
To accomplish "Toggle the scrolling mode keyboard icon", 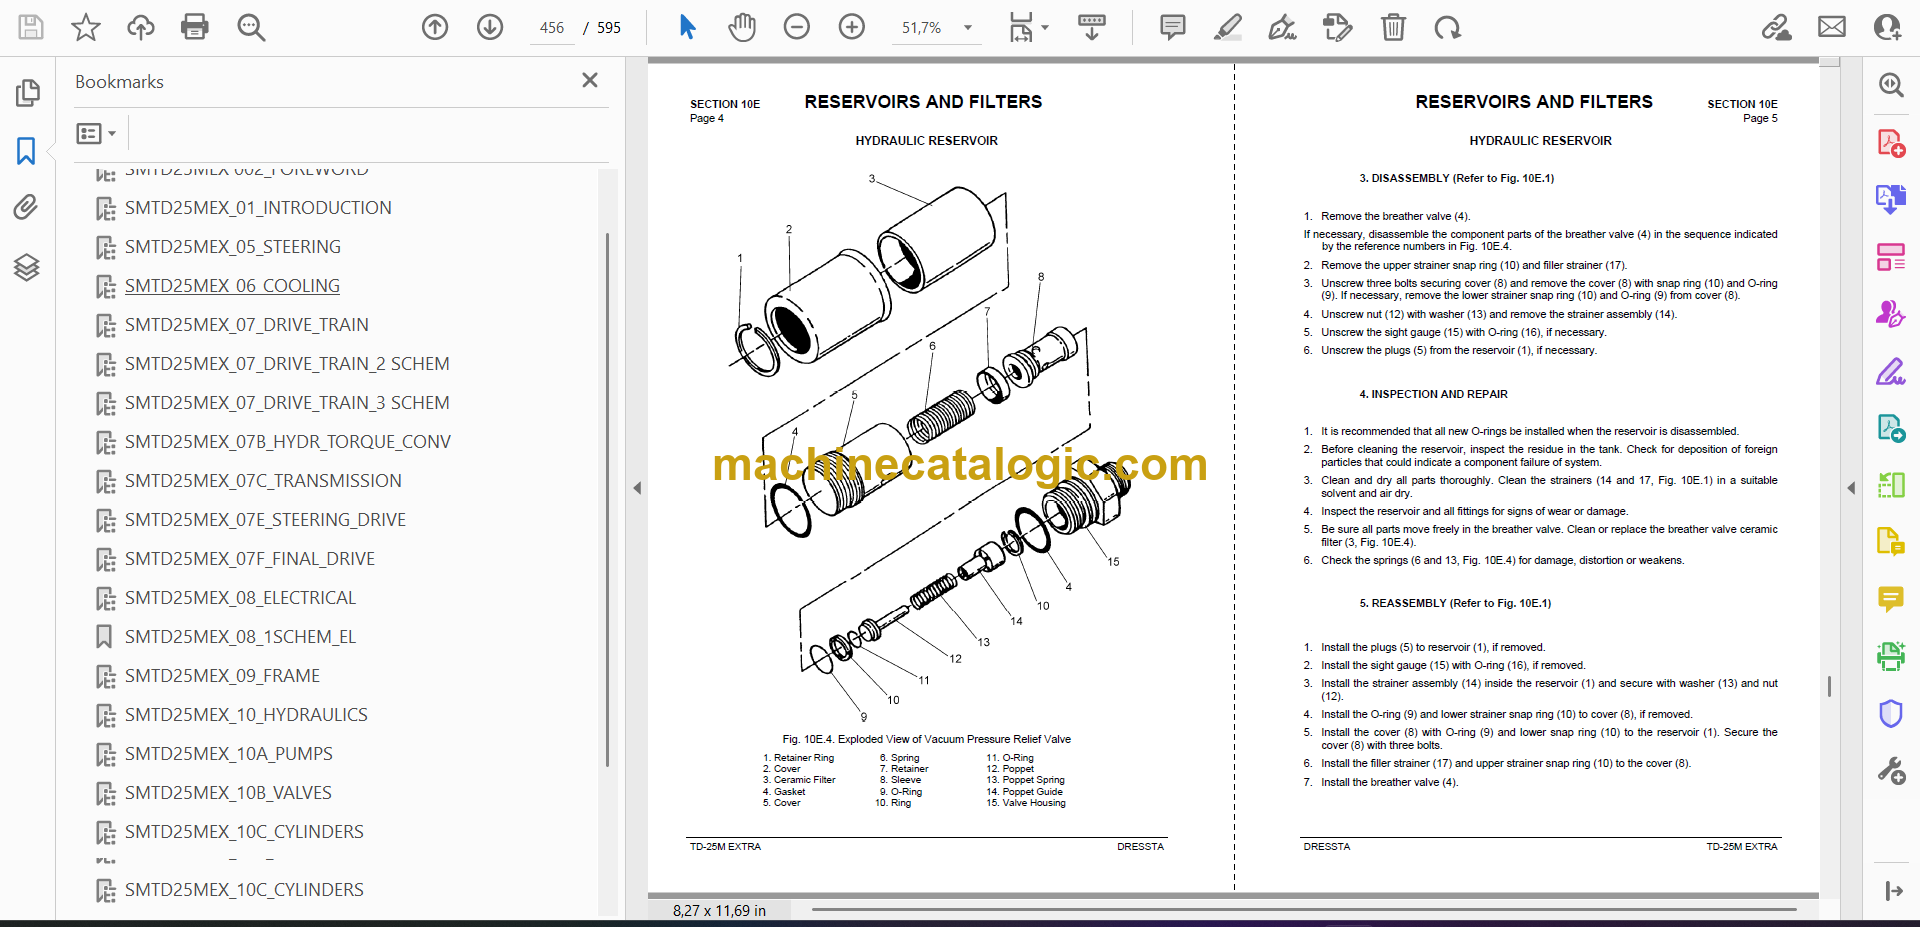I will (x=1092, y=27).
